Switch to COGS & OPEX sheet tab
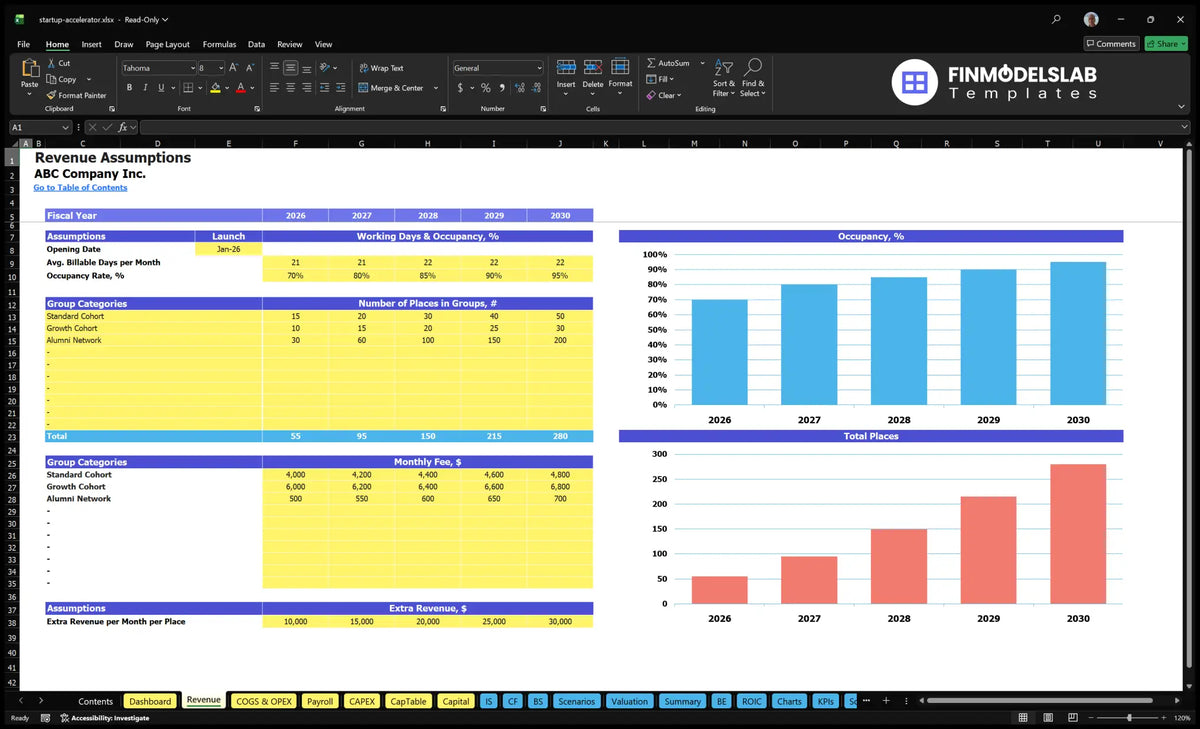The image size is (1200, 729). pyautogui.click(x=264, y=701)
